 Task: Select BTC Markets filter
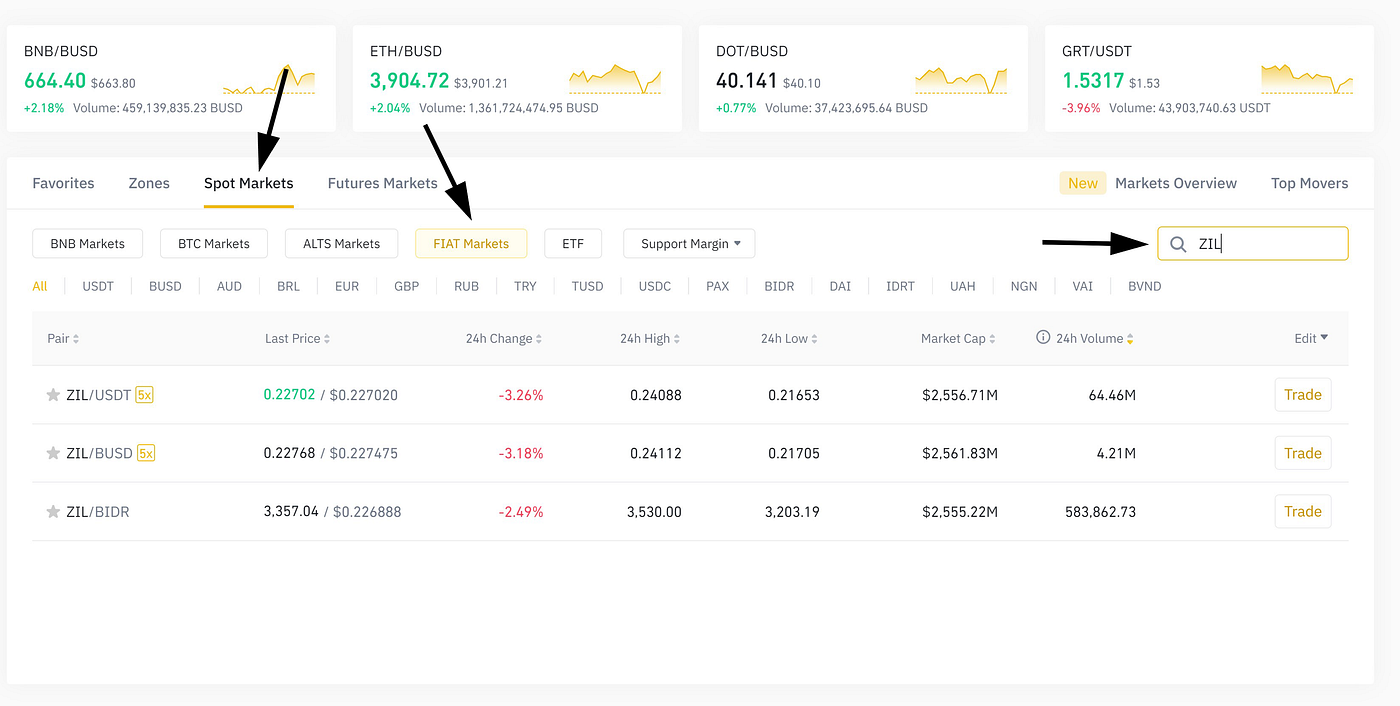(213, 244)
